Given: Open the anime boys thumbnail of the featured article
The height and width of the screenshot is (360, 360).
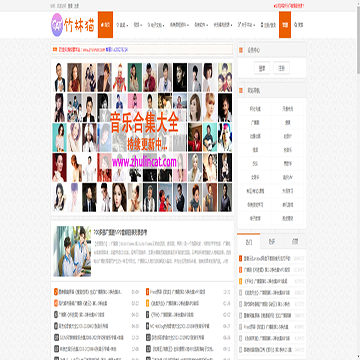Looking at the screenshot, I should click(72, 251).
